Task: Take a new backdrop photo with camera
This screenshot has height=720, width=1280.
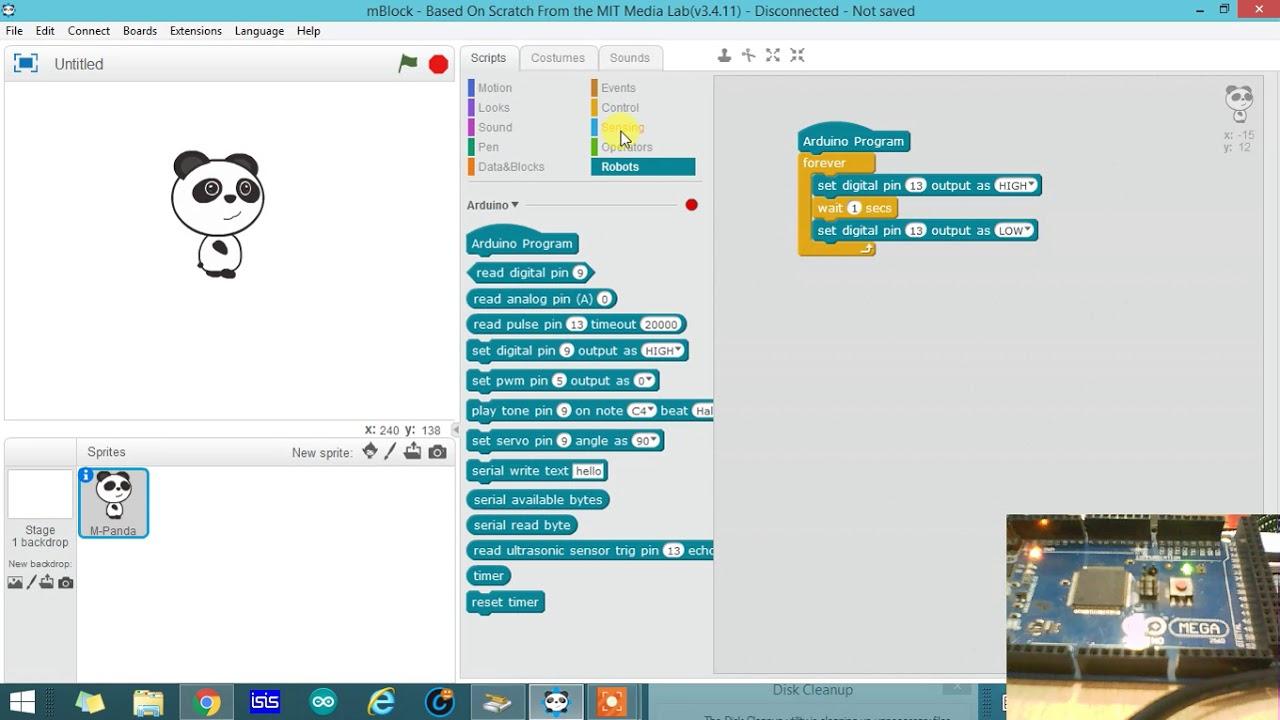Action: (66, 582)
